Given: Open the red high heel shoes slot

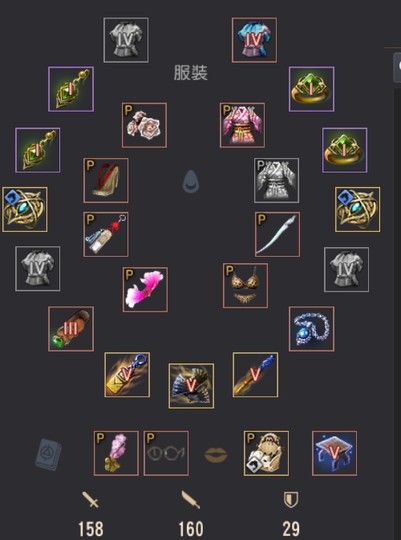Looking at the screenshot, I should click(106, 180).
